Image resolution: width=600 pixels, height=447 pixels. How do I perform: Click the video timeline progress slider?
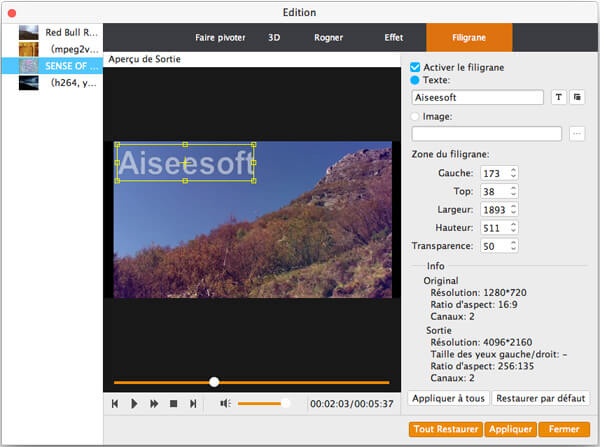[251, 382]
